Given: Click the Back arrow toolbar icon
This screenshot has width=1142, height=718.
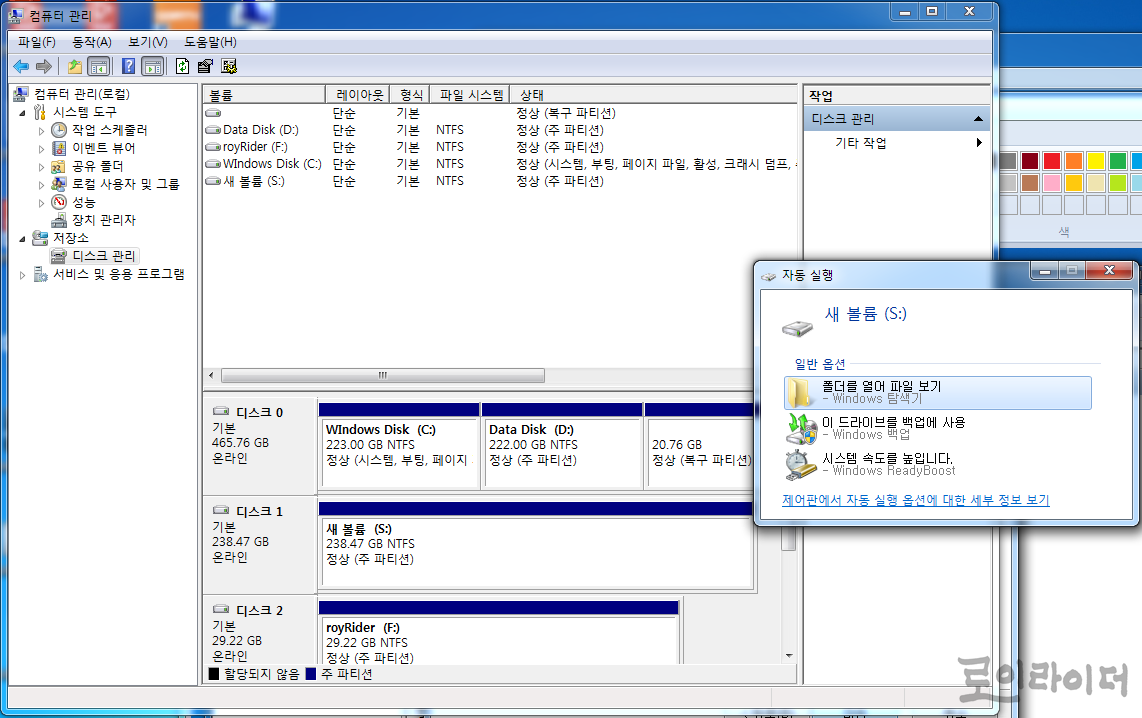Looking at the screenshot, I should click(21, 66).
